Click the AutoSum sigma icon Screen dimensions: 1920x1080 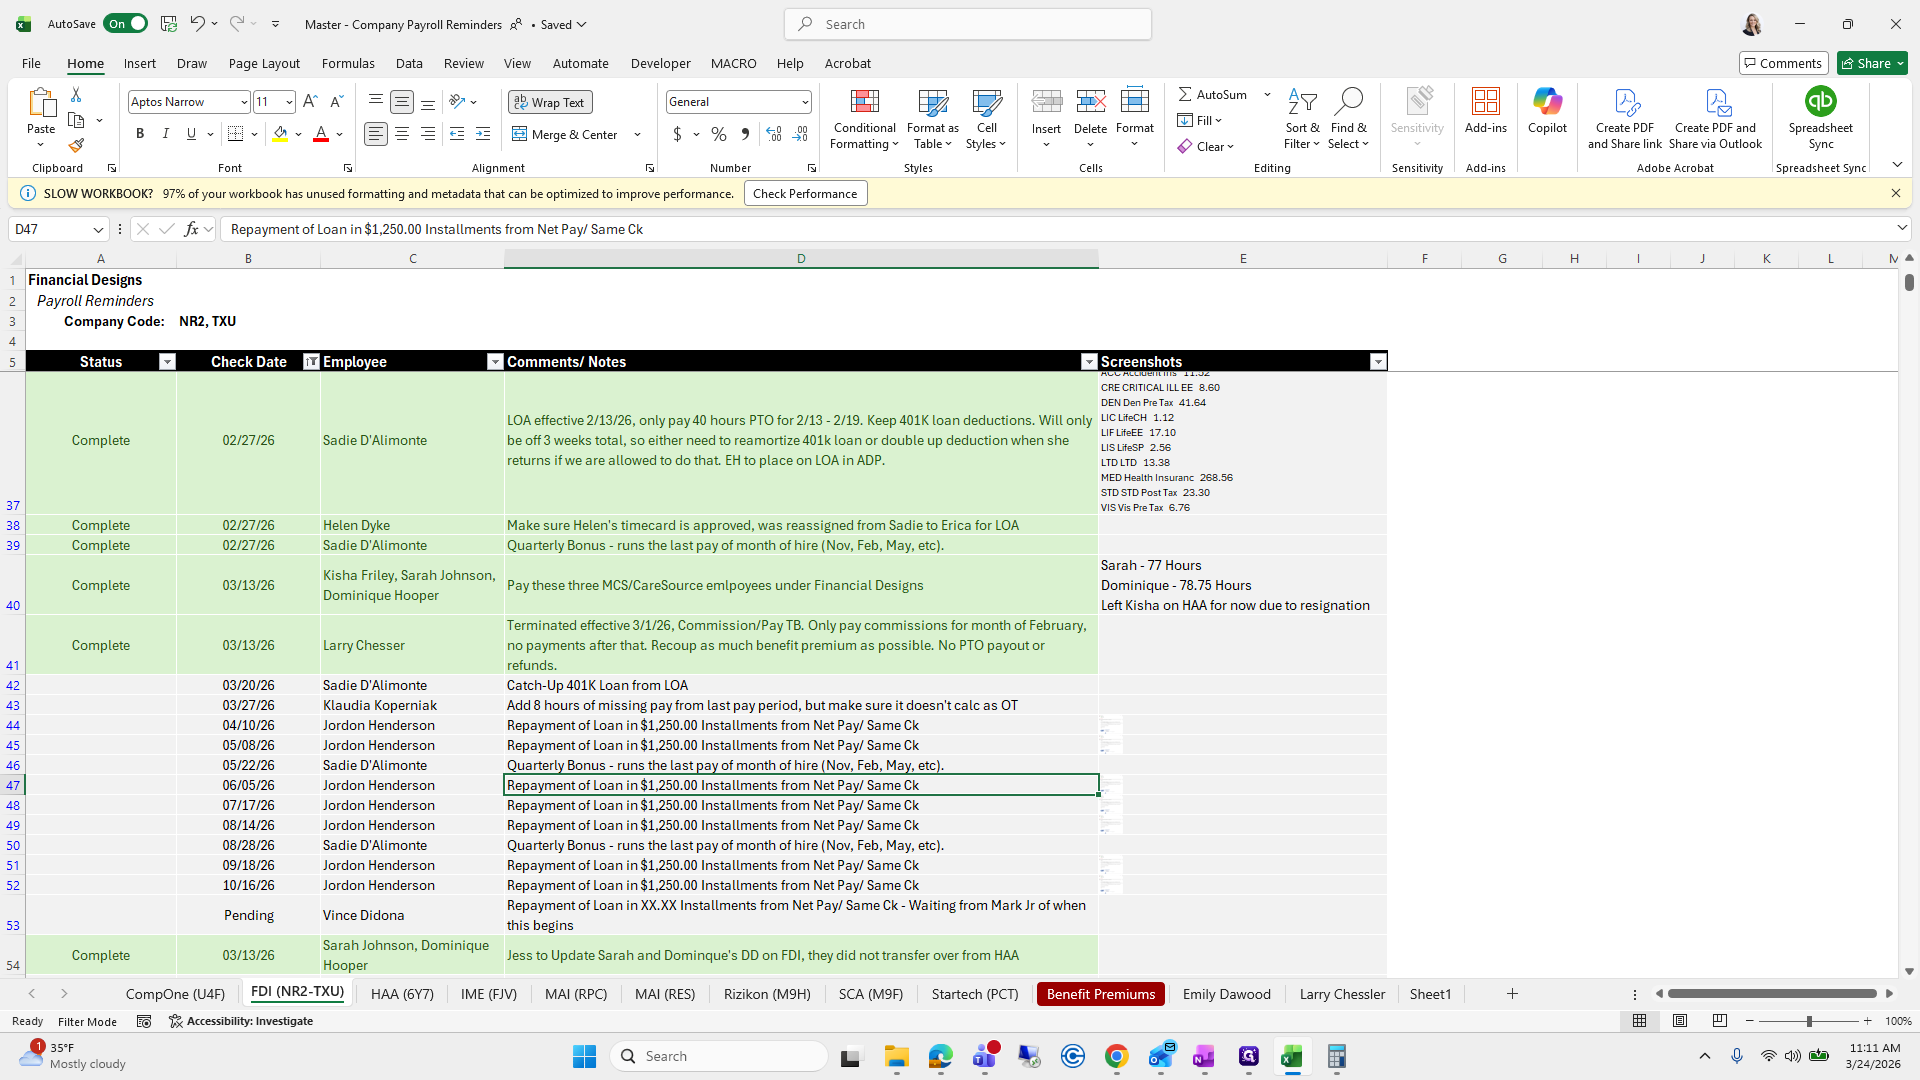tap(1185, 94)
